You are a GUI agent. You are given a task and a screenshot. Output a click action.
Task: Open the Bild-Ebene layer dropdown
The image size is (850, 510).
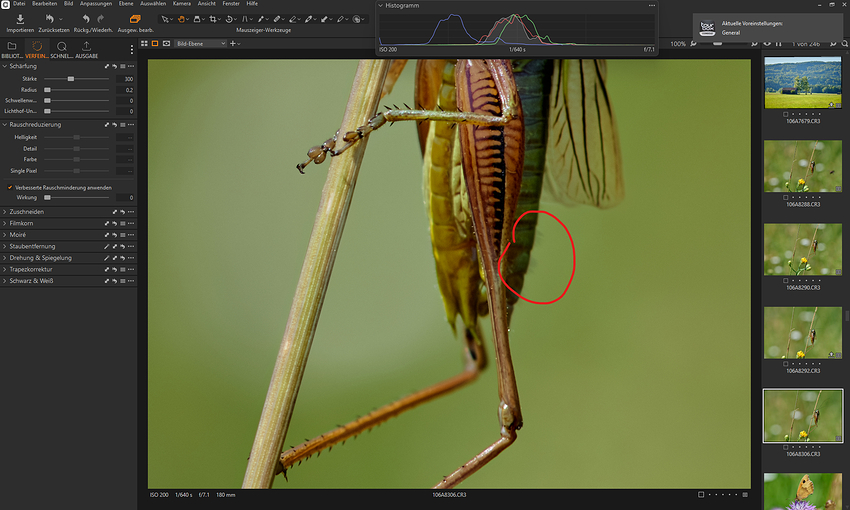(200, 43)
